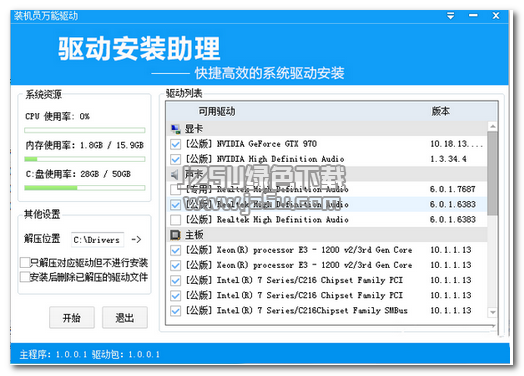
Task: Collapse the 主板 driver category row
Action: pos(327,235)
